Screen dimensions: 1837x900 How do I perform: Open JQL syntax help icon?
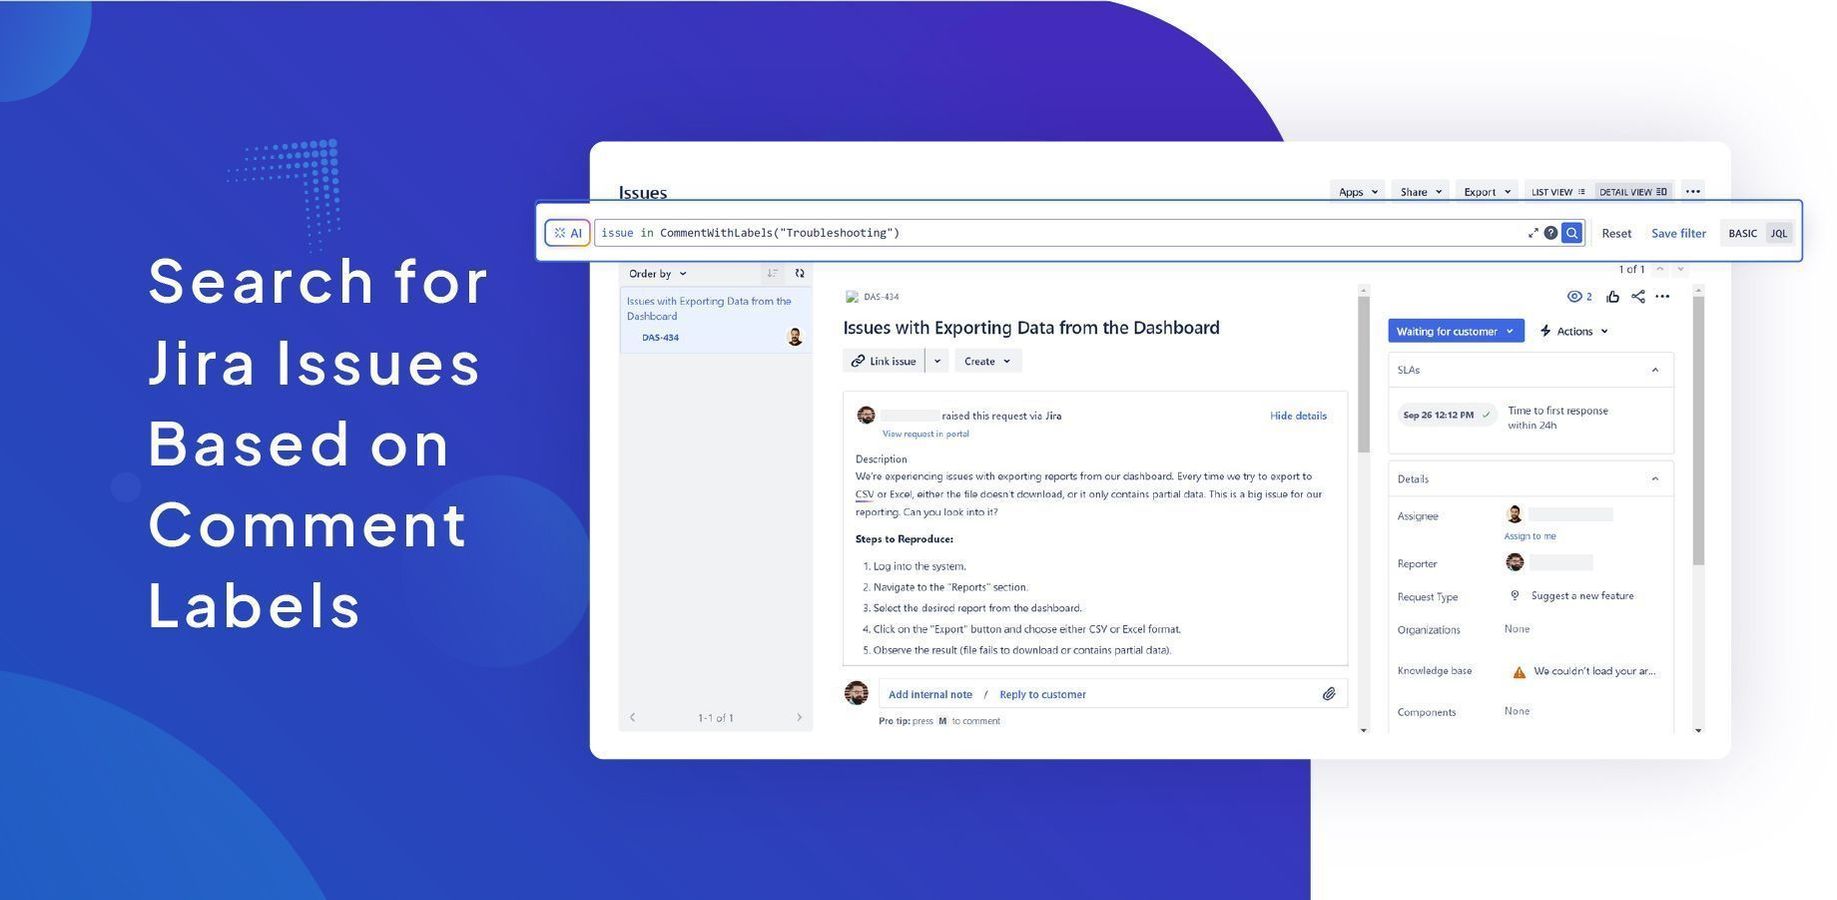[x=1551, y=233]
